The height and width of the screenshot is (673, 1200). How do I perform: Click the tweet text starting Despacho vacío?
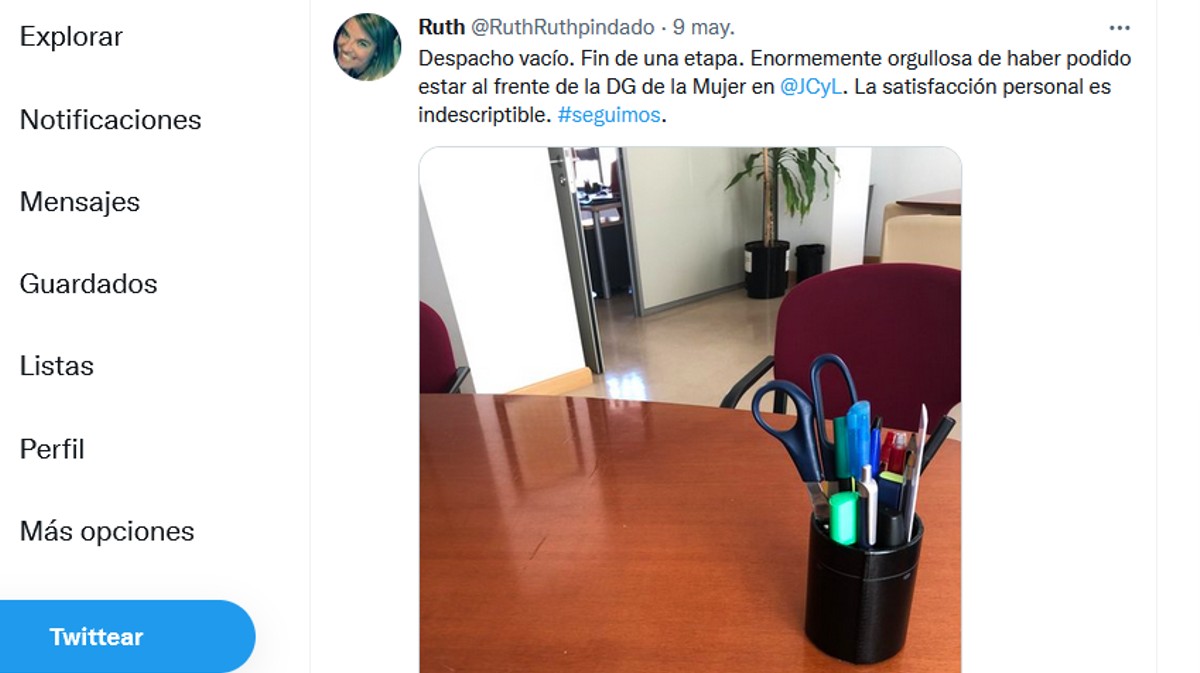(x=775, y=87)
